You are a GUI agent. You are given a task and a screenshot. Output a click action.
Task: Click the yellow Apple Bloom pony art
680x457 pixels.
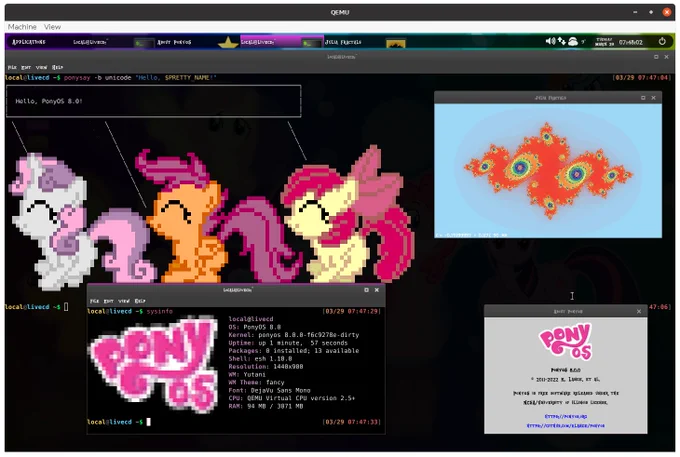(338, 217)
